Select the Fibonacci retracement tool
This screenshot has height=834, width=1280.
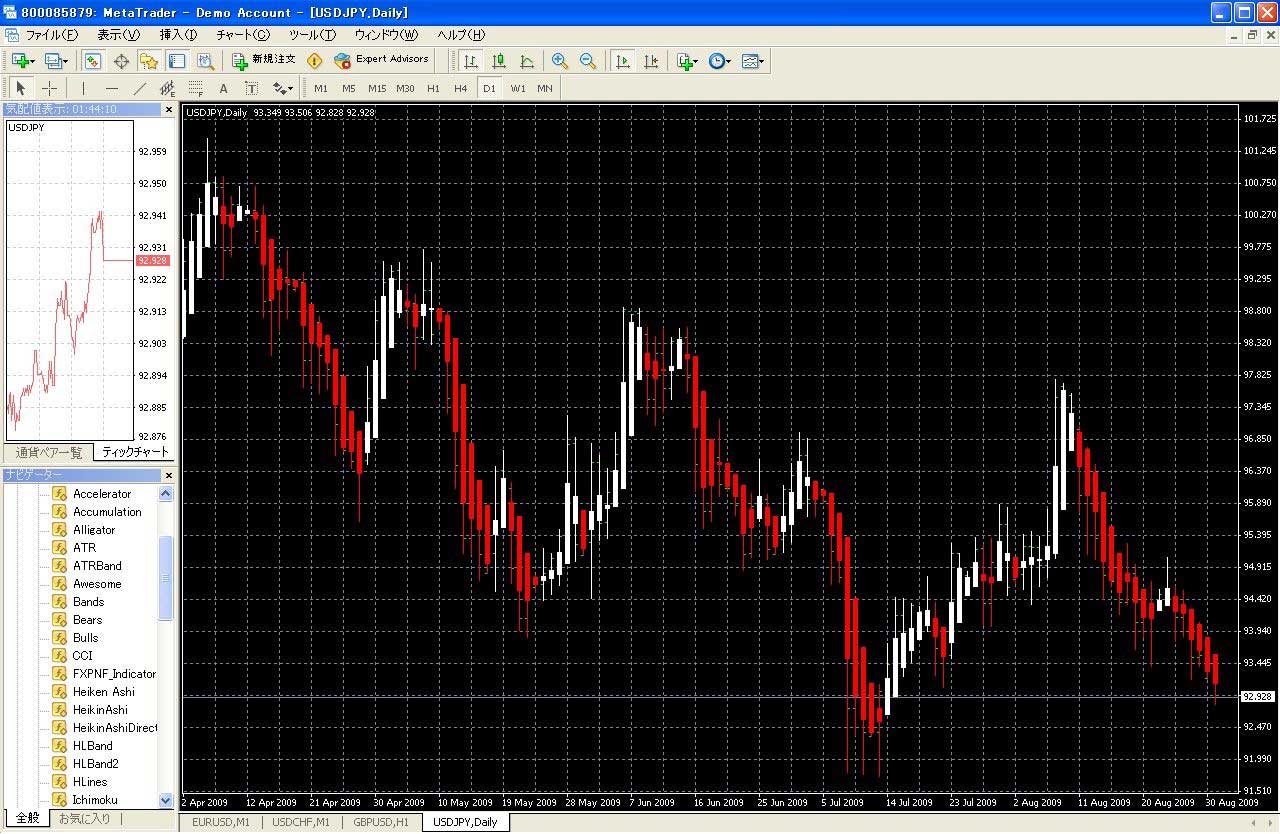click(x=196, y=88)
